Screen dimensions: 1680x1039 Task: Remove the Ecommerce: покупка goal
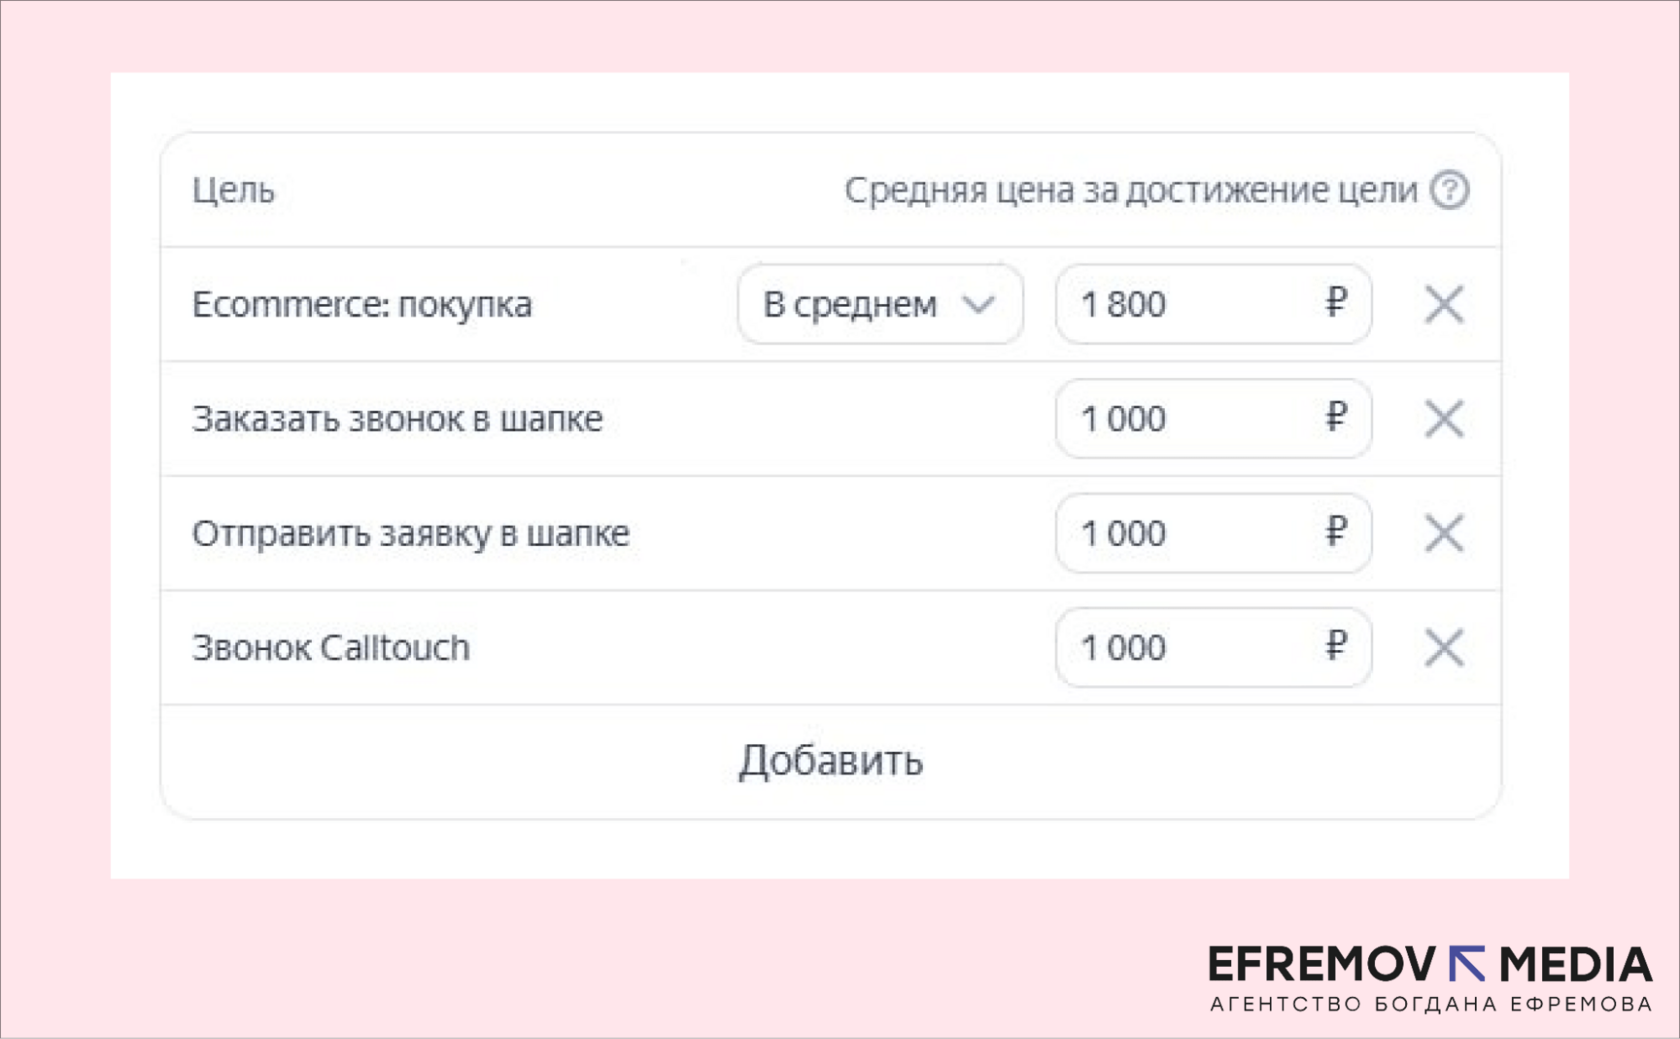coord(1443,304)
